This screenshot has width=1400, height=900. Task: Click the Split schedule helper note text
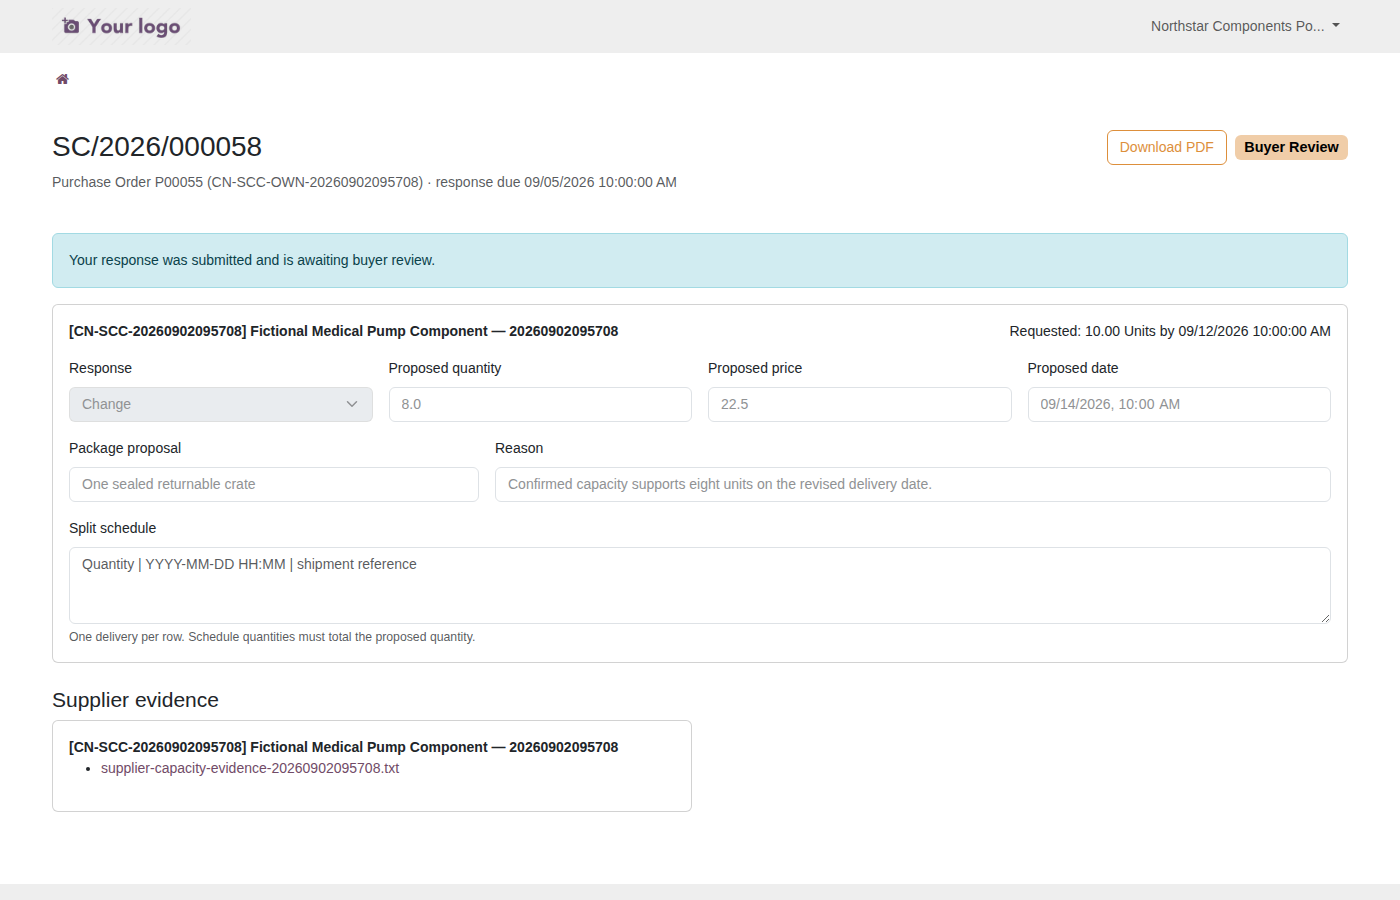click(272, 637)
